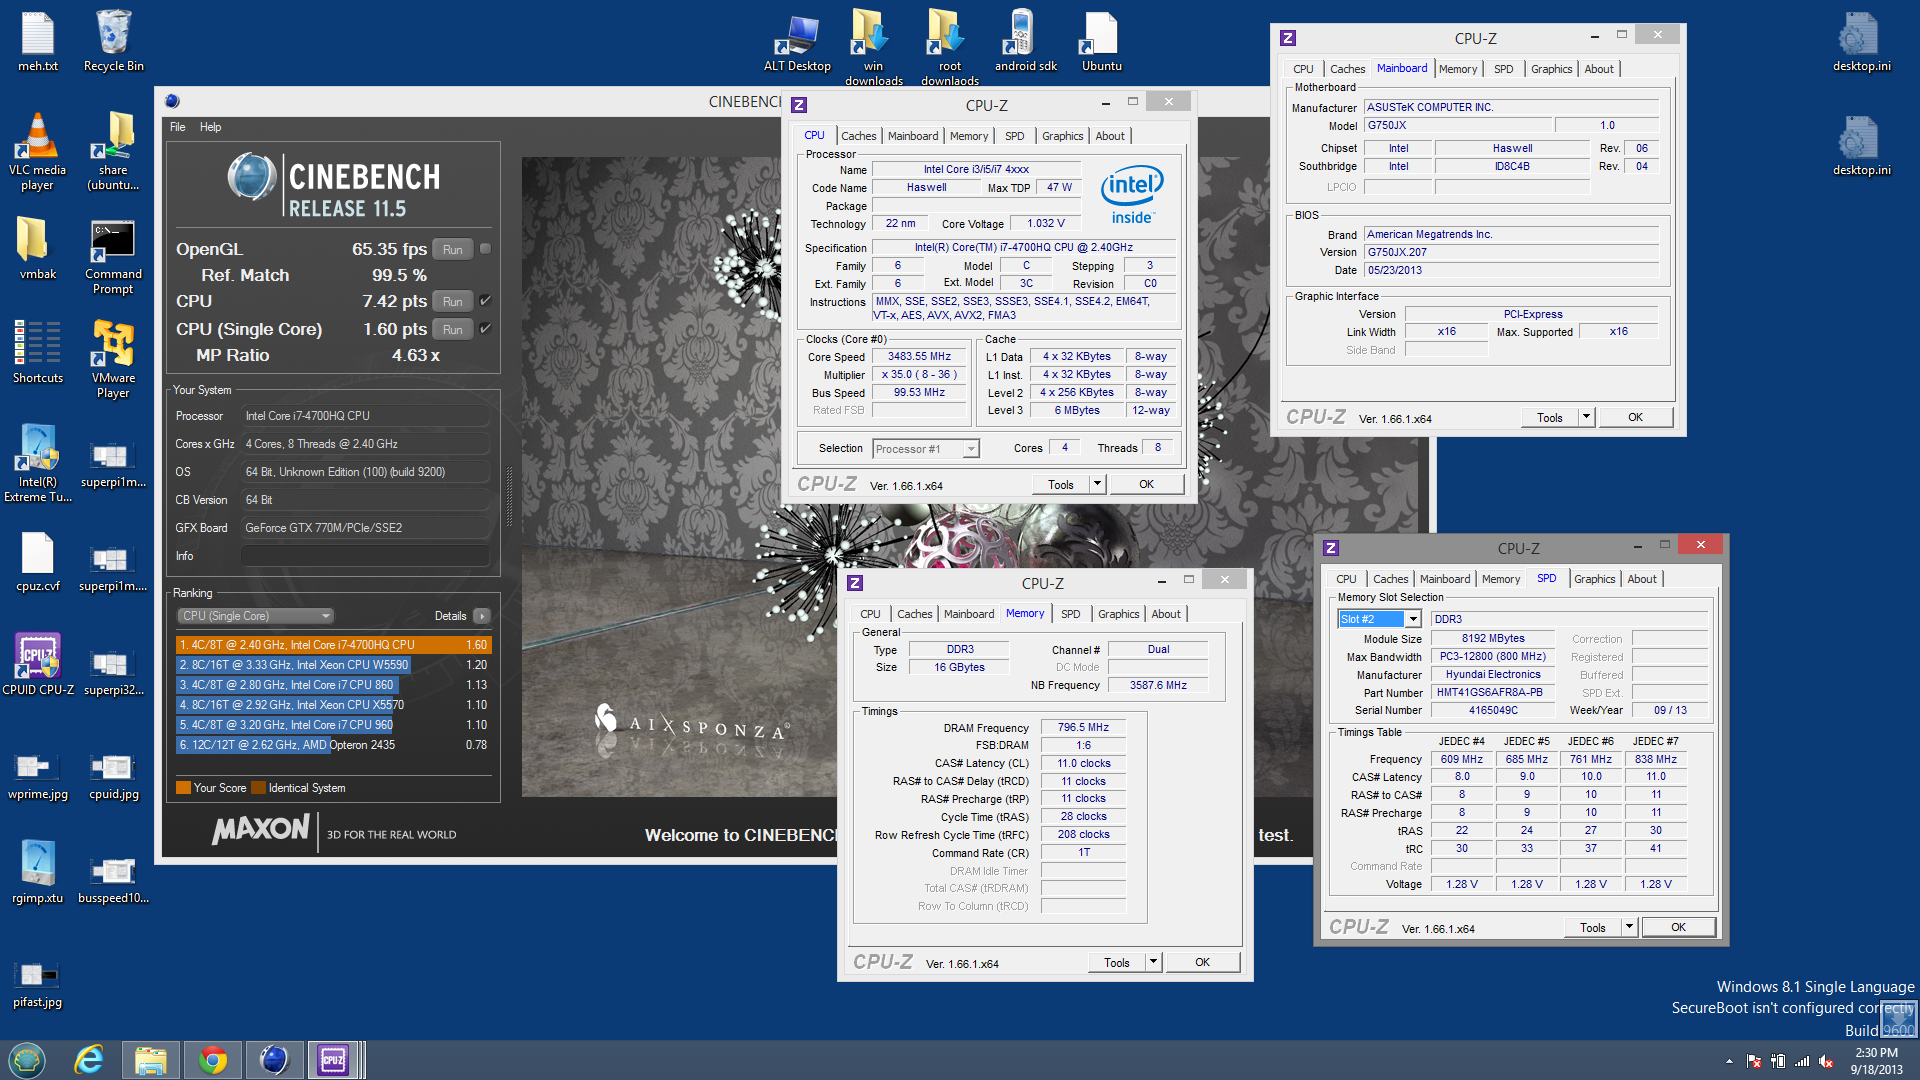This screenshot has width=1920, height=1080.
Task: Select ranking row Intel Core i7 CPU 860
Action: coord(332,685)
